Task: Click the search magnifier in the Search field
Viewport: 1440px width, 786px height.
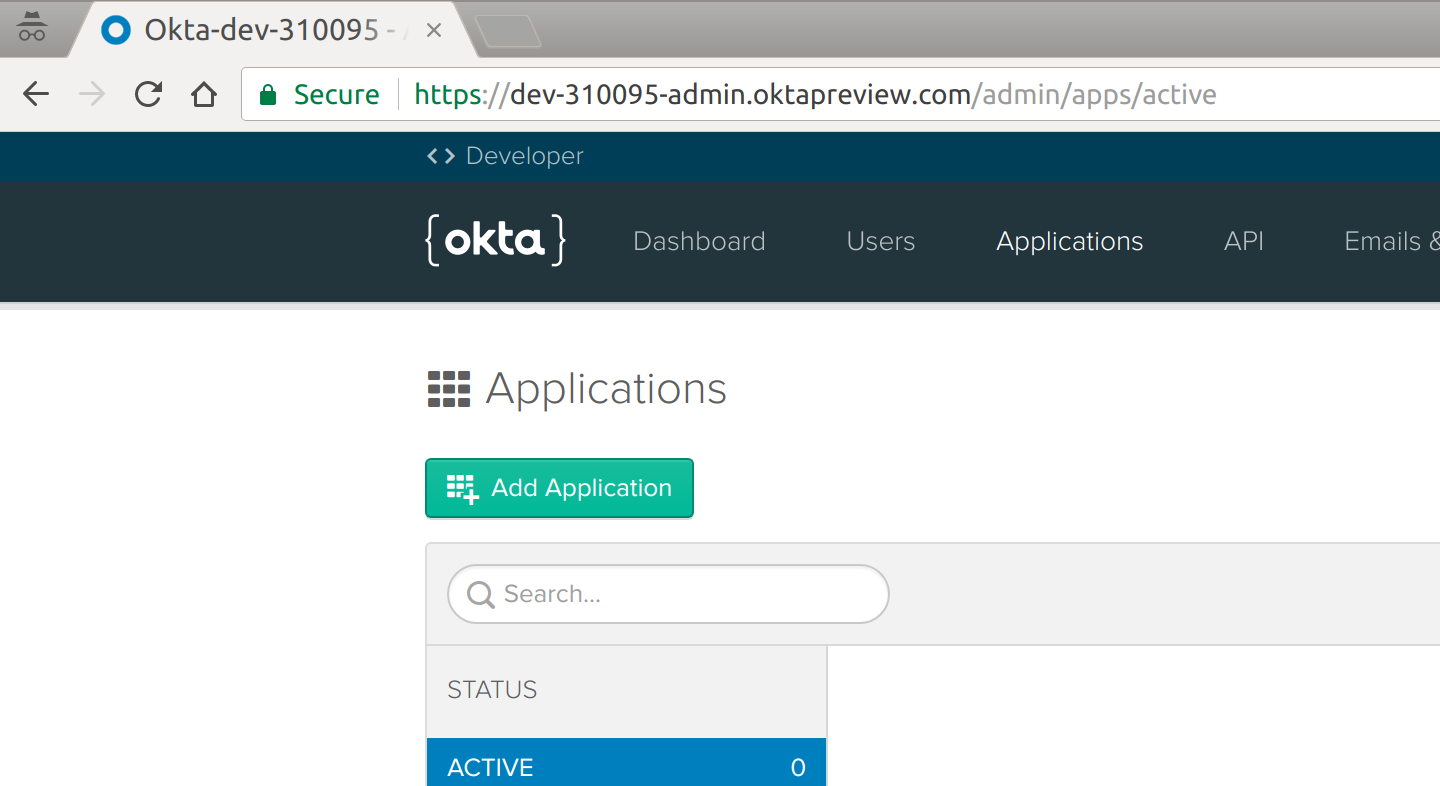Action: tap(480, 594)
